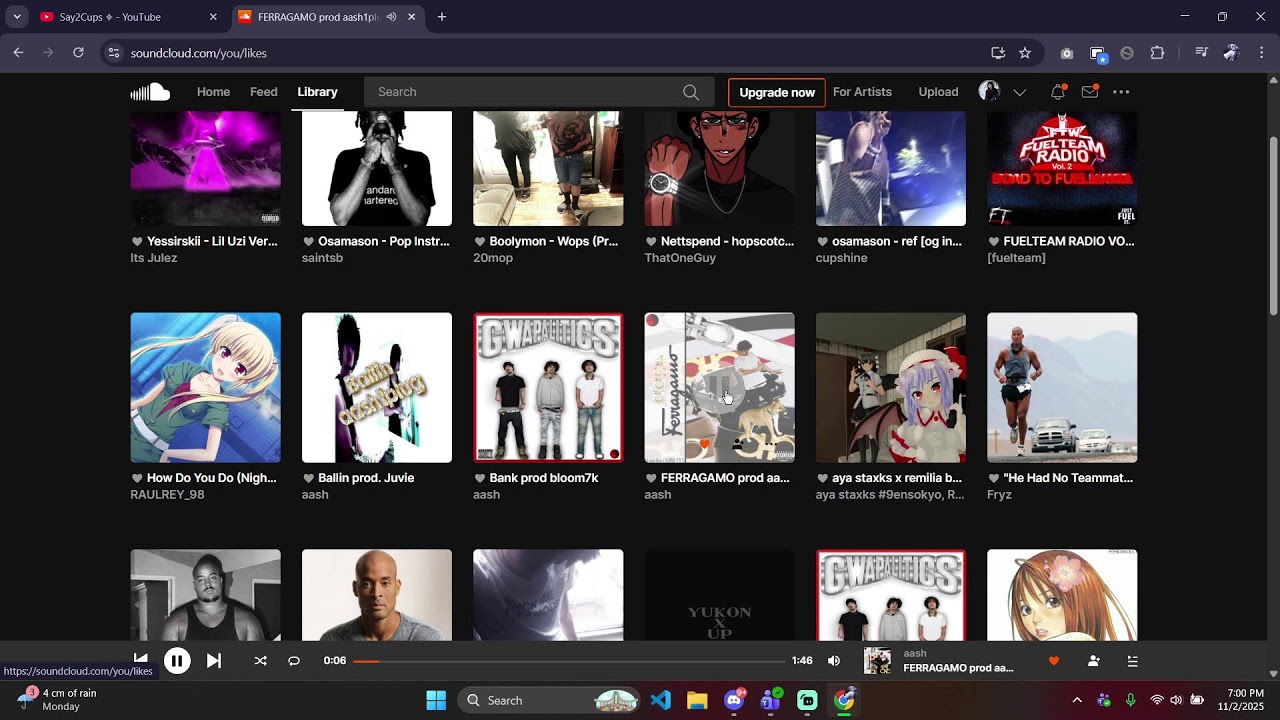Toggle repeat in the player bar
The image size is (1280, 720).
tap(294, 661)
